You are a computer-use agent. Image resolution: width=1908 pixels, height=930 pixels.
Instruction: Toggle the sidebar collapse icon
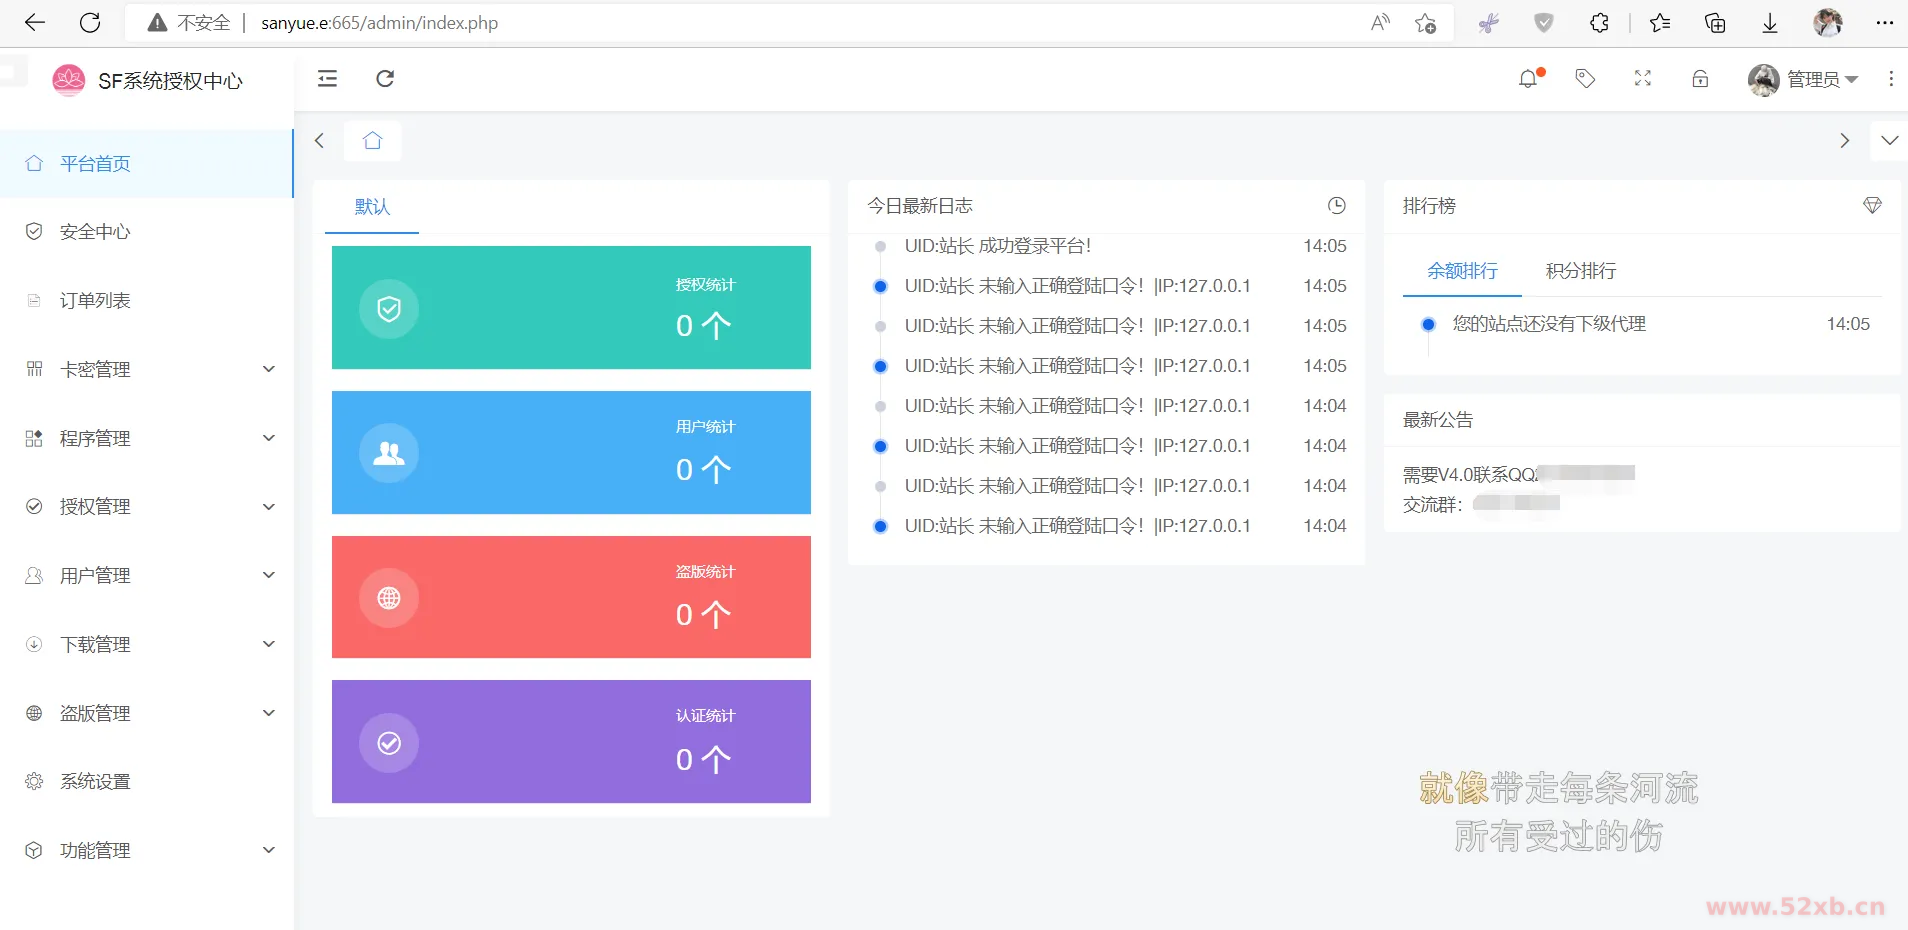coord(327,79)
